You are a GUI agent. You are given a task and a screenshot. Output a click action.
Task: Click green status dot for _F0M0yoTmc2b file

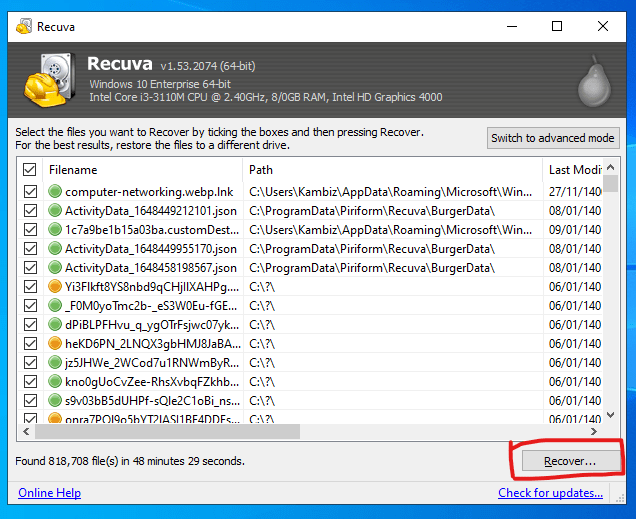coord(55,305)
